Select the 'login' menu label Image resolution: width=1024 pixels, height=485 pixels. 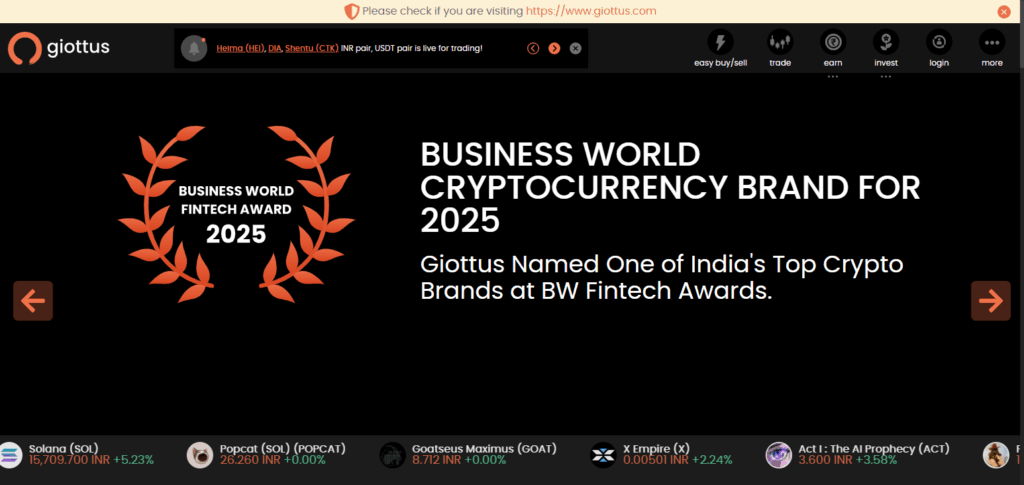pos(939,63)
